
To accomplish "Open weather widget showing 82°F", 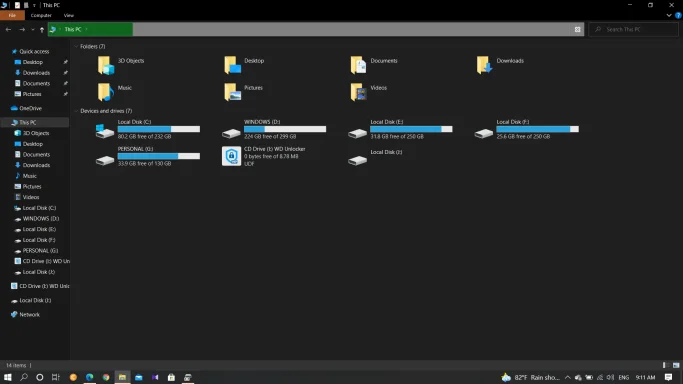I will tap(531, 377).
